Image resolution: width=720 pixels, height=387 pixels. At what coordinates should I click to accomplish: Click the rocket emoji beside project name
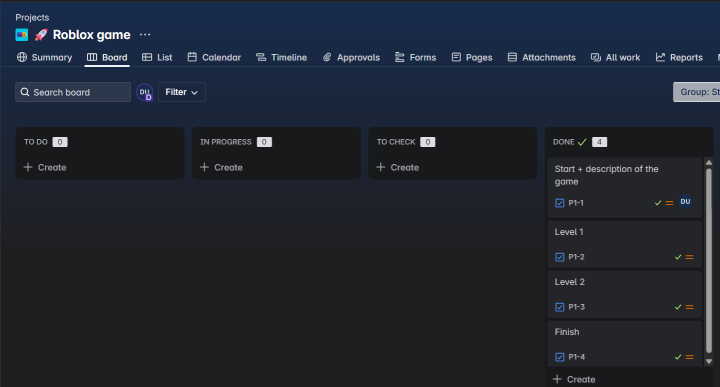point(41,35)
